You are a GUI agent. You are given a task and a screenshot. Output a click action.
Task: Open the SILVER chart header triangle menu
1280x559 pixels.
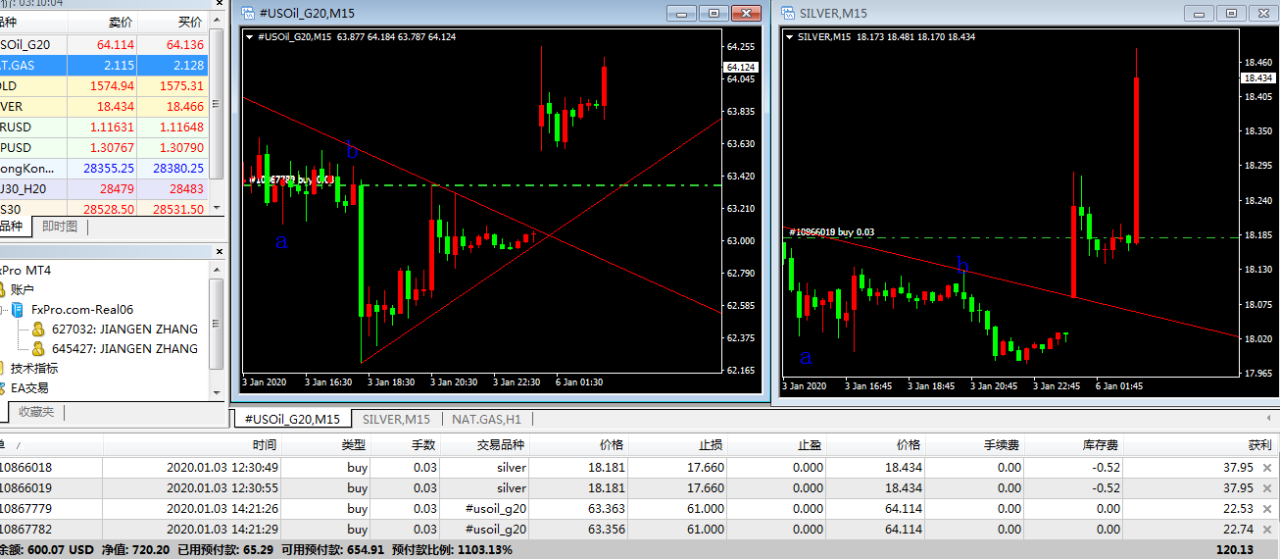789,37
